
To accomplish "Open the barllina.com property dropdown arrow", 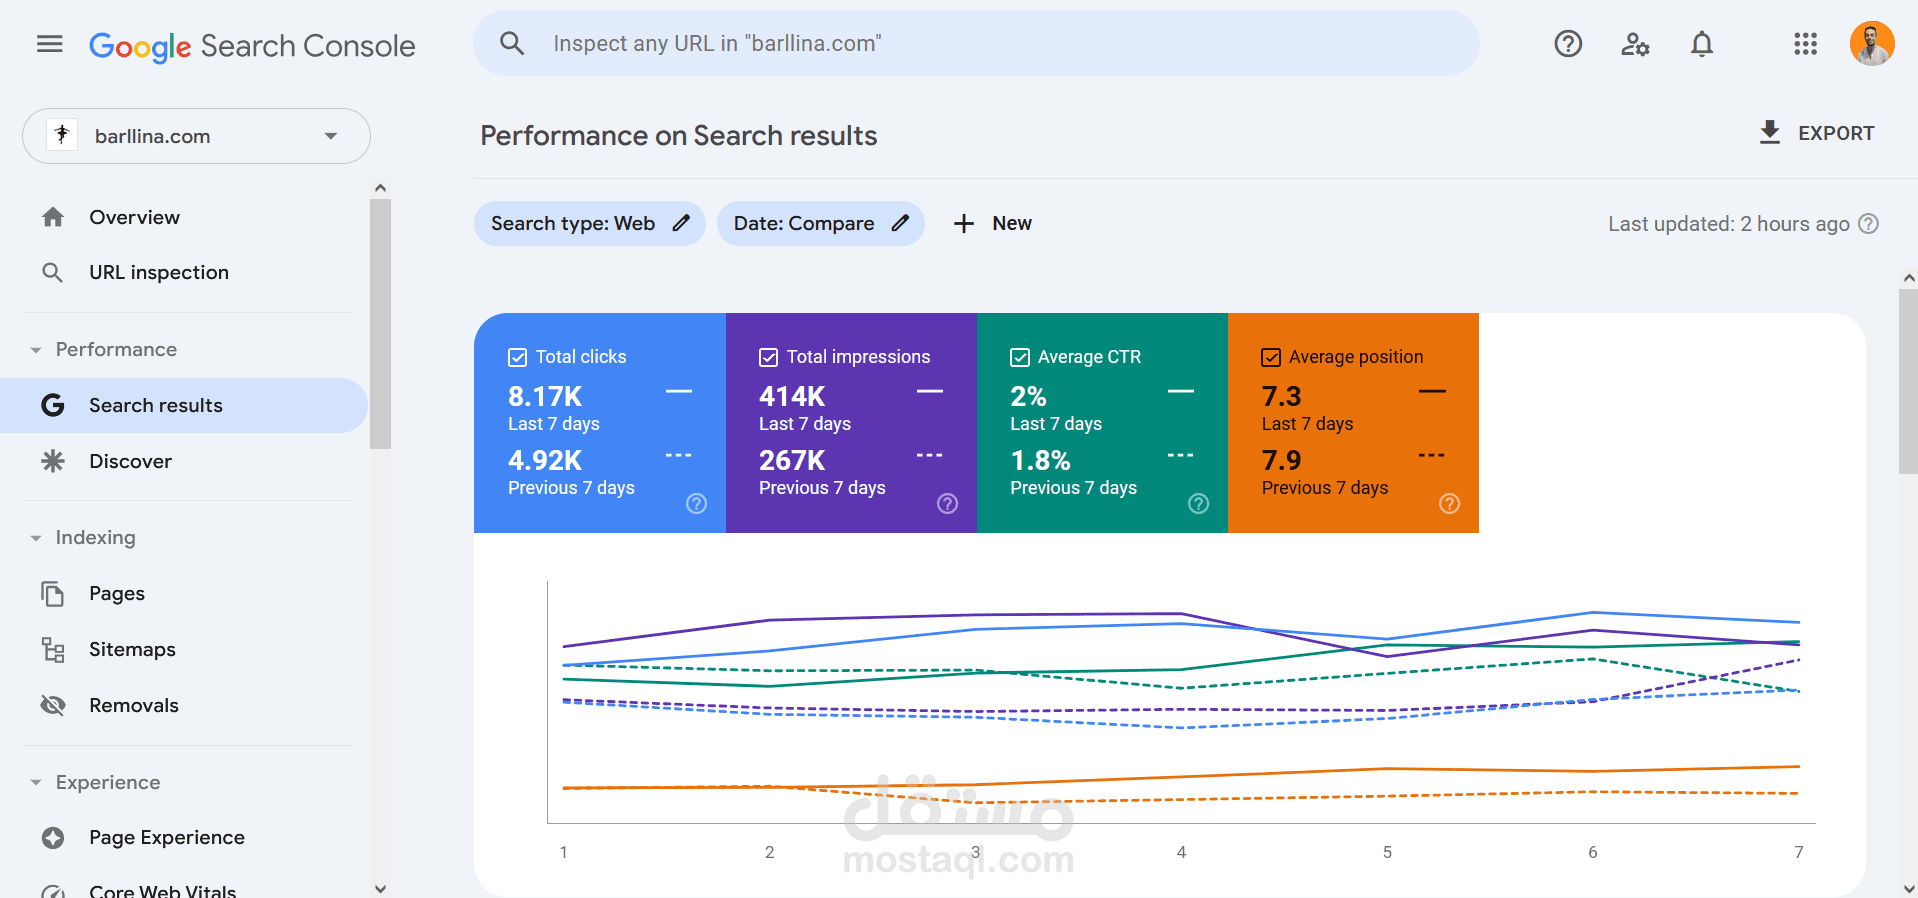I will pyautogui.click(x=331, y=136).
